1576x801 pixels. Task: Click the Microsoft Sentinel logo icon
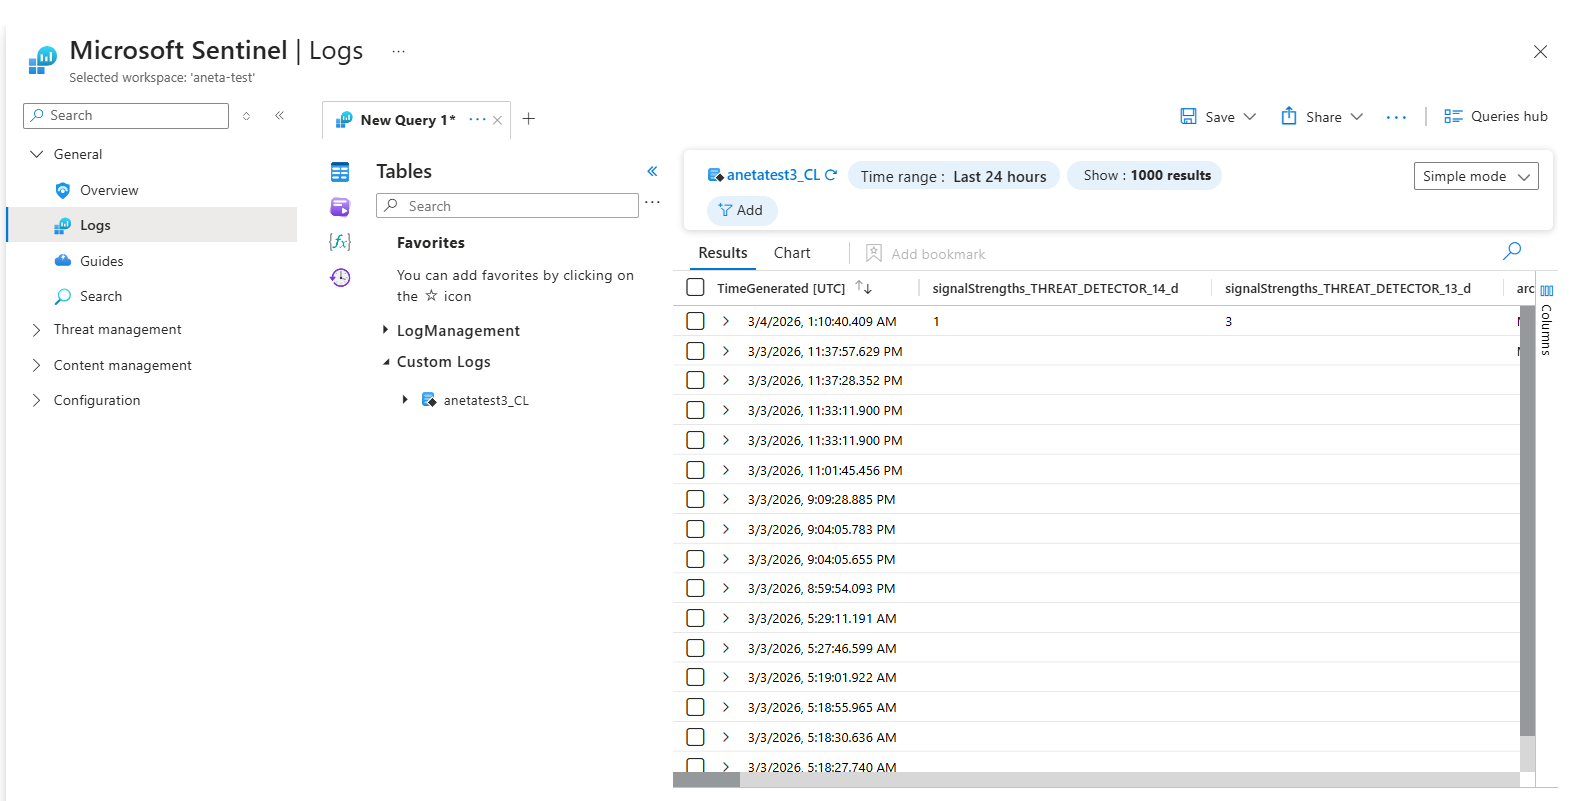click(43, 60)
